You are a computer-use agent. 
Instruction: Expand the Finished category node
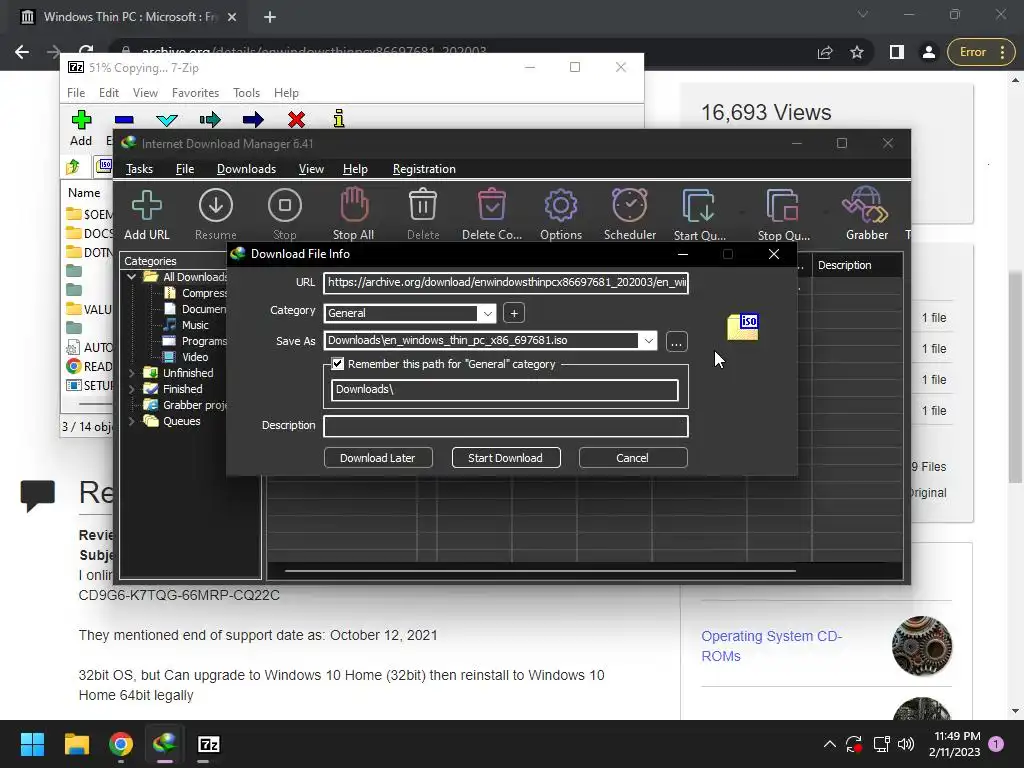[x=131, y=389]
